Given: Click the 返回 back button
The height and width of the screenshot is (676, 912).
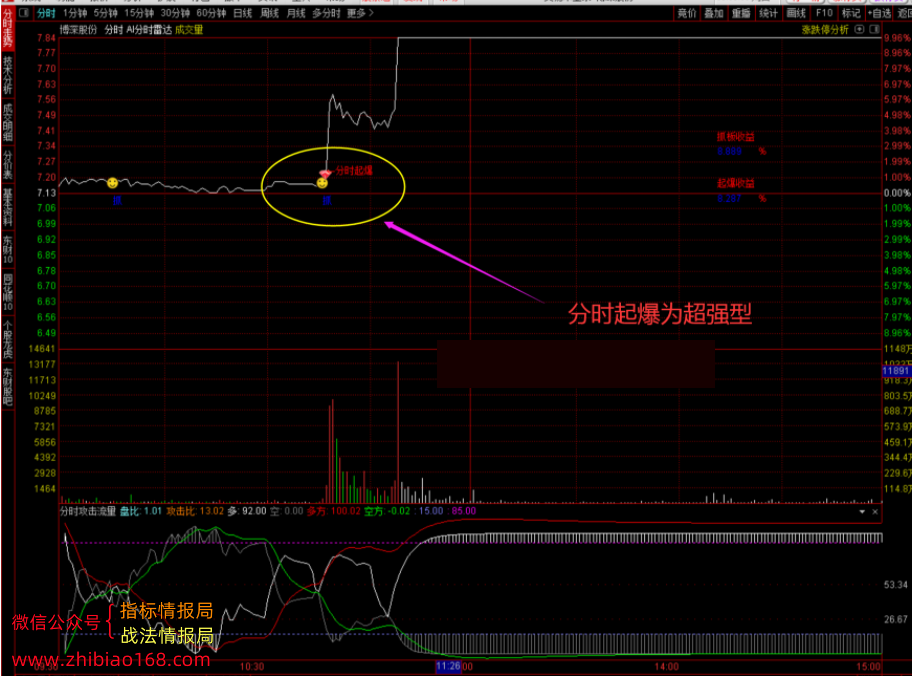Looking at the screenshot, I should [x=904, y=13].
